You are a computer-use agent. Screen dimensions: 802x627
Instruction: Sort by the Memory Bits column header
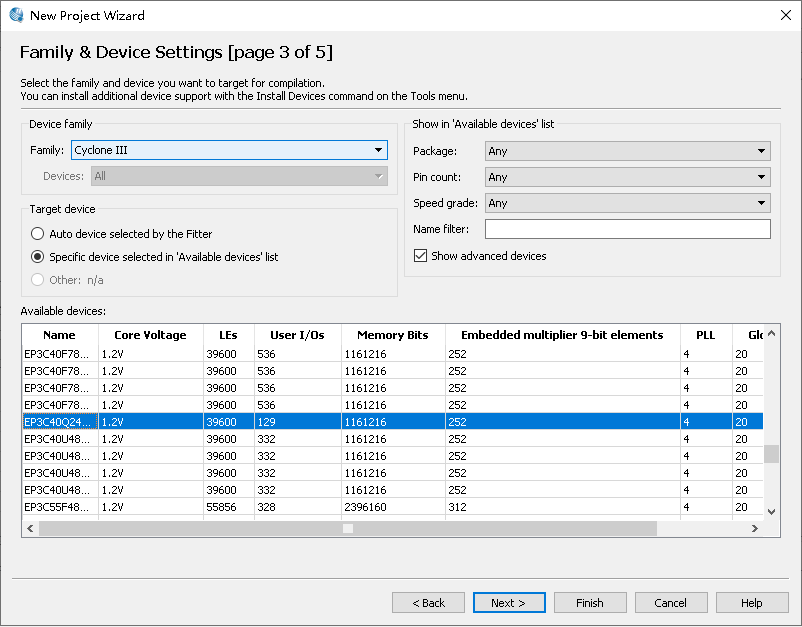[393, 335]
